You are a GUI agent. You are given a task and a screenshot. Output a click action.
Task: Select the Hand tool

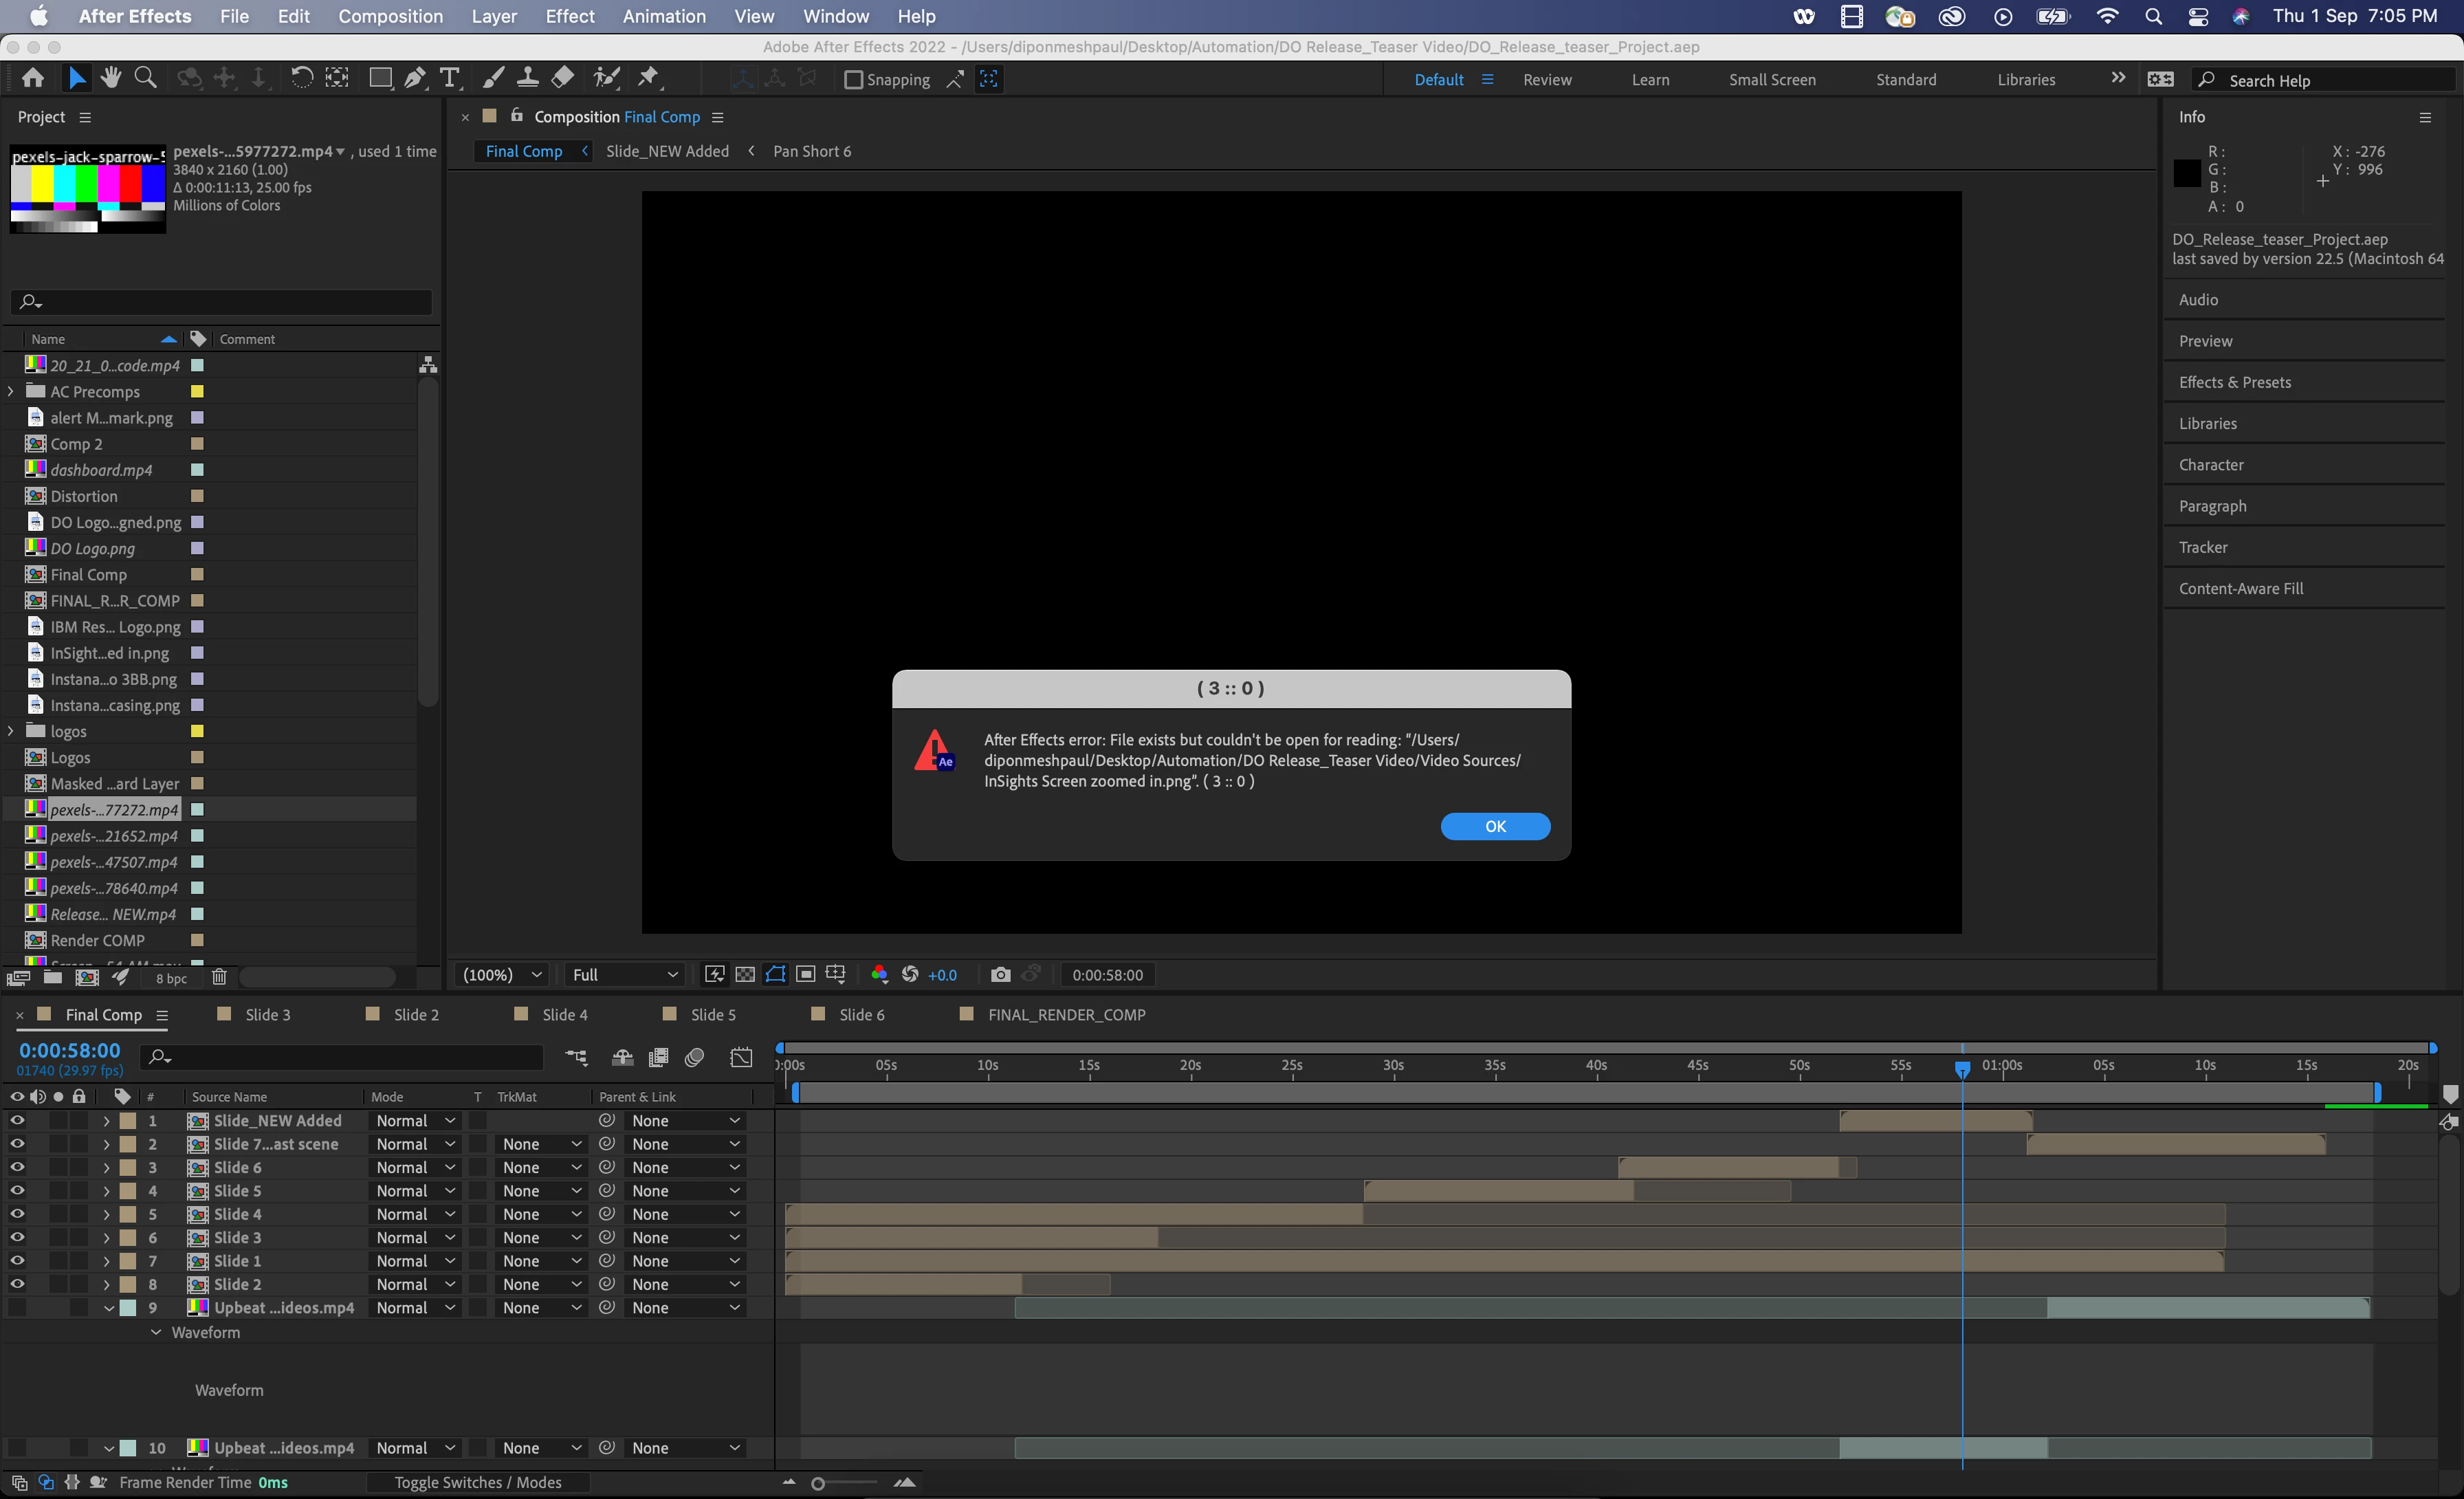click(111, 77)
